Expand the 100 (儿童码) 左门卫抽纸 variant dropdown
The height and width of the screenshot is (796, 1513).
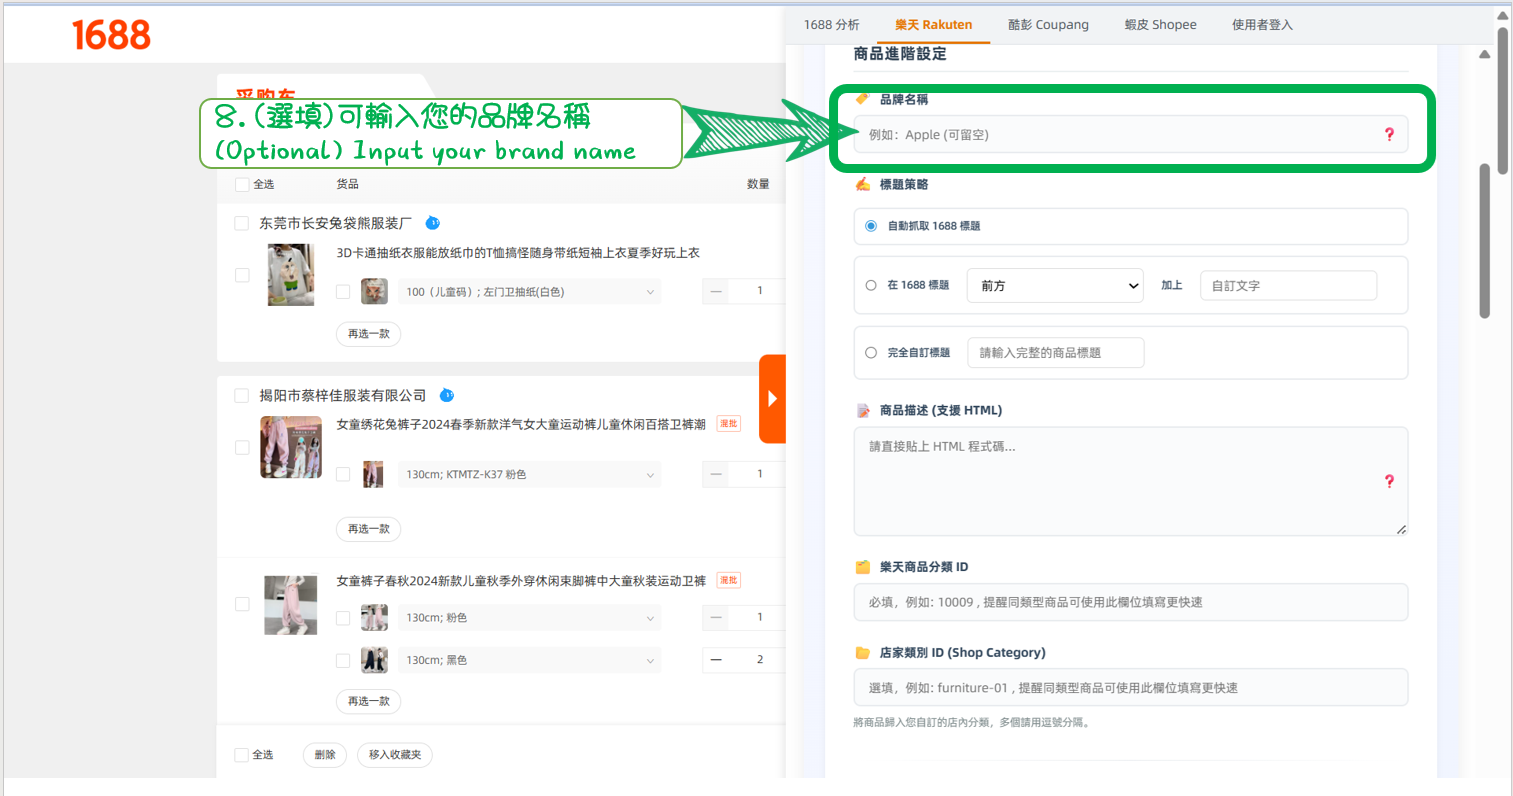pyautogui.click(x=530, y=292)
